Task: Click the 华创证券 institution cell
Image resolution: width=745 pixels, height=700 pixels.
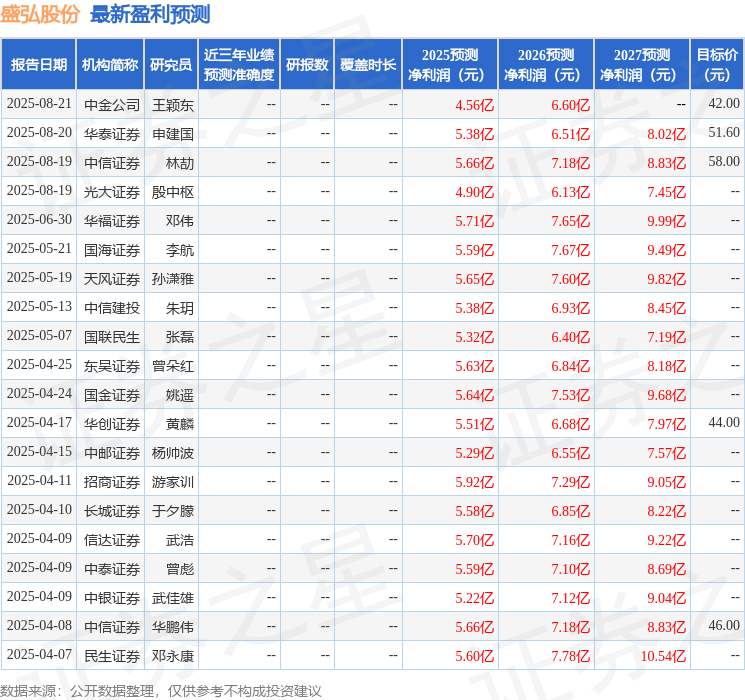Action: pos(112,424)
